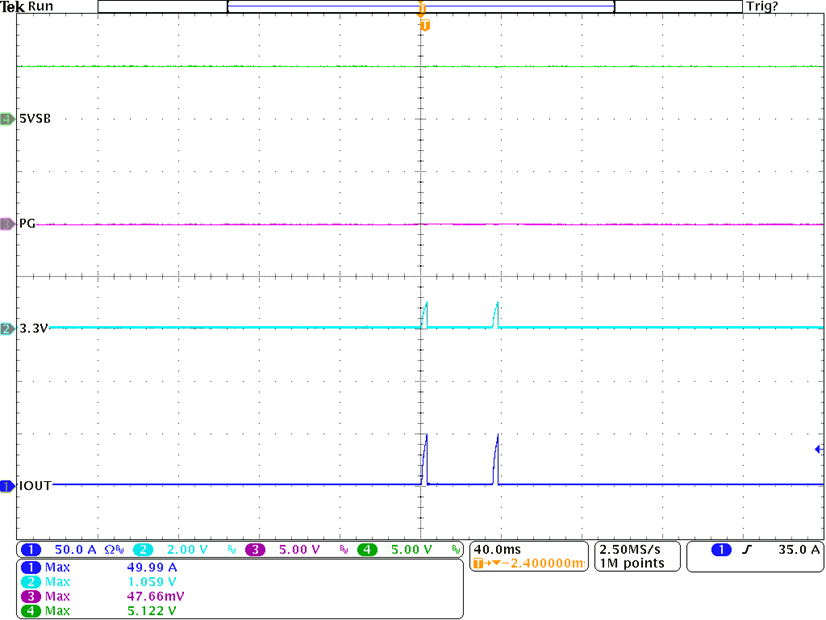Click the 5VSB waveform label
826x620 pixels.
point(35,119)
